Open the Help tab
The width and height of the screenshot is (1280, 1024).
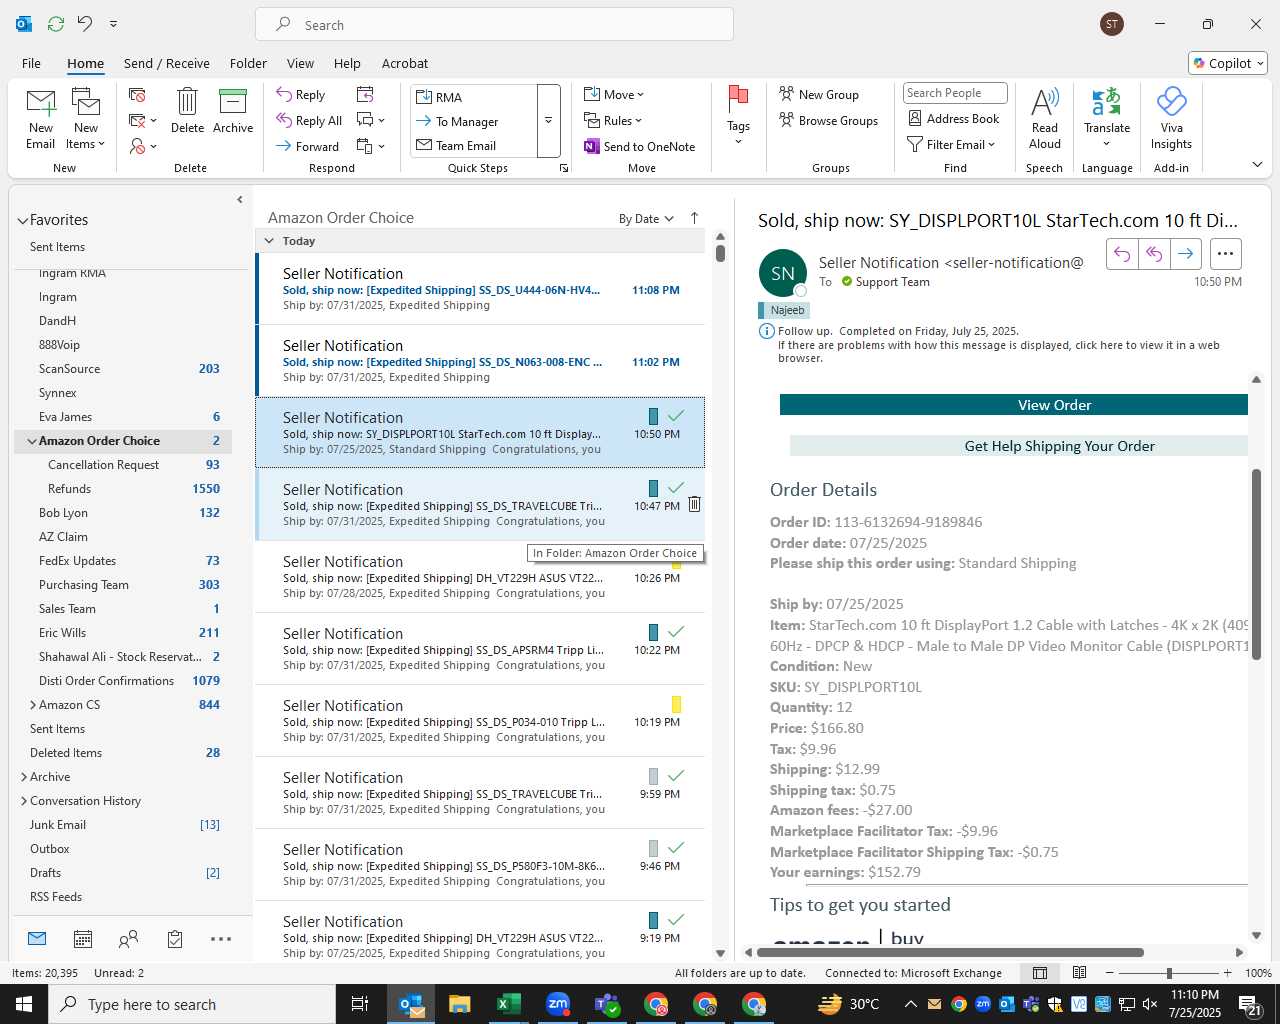click(x=347, y=63)
